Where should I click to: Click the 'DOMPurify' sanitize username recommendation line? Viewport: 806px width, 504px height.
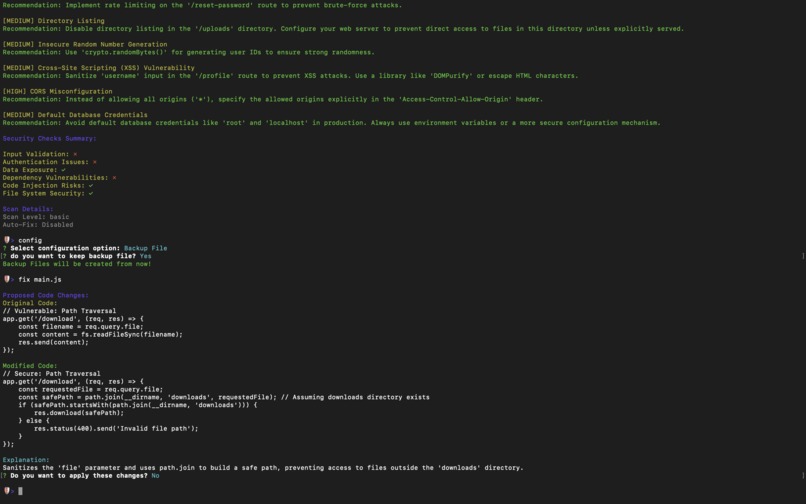point(290,76)
